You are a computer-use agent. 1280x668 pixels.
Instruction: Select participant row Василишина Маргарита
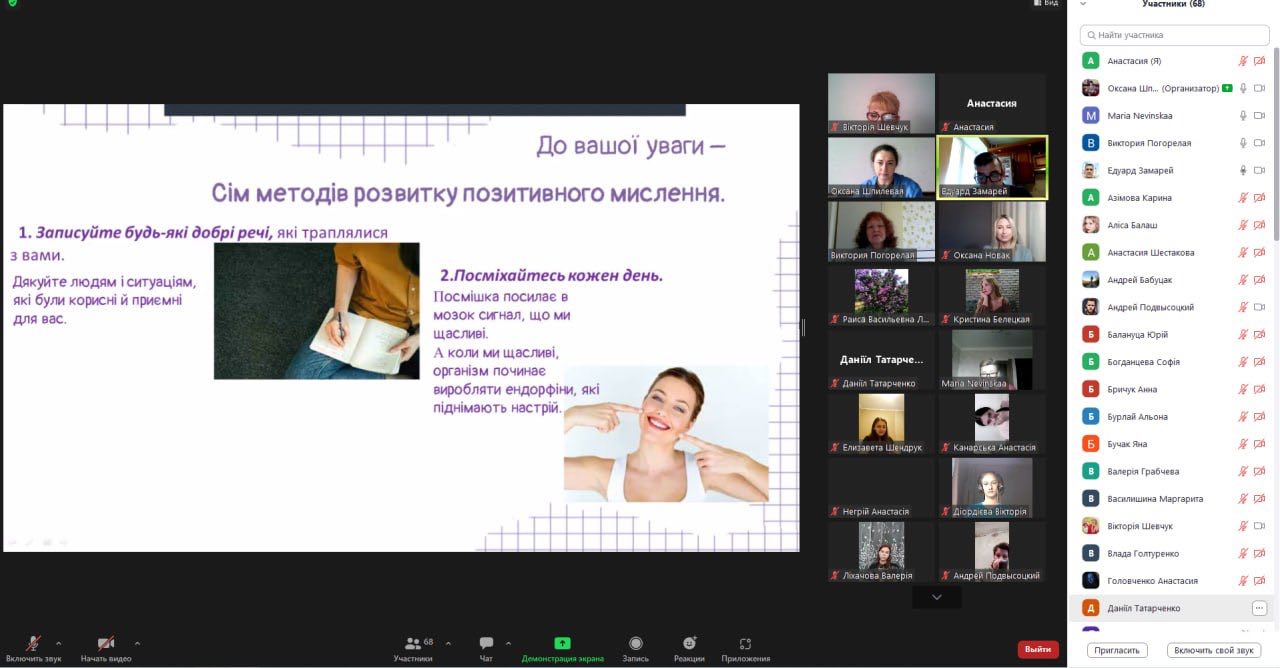coord(1171,498)
